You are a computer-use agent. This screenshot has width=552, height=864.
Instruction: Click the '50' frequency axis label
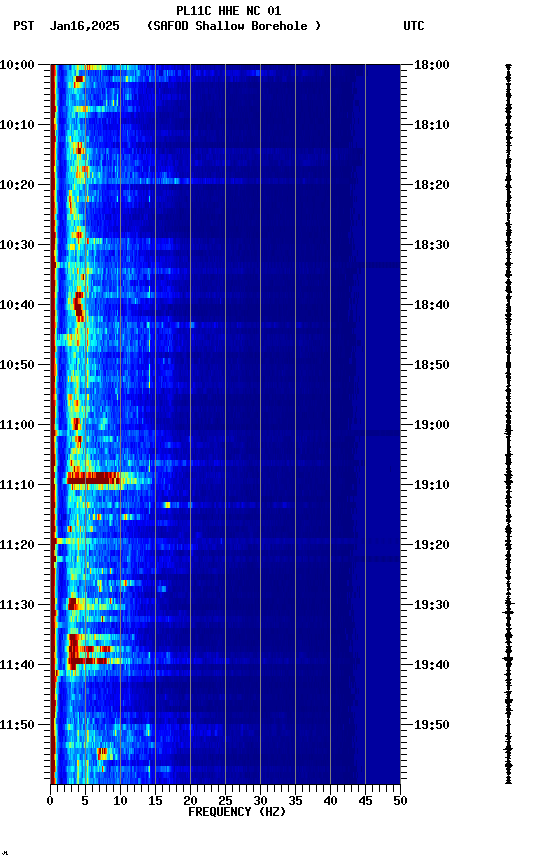(x=400, y=801)
